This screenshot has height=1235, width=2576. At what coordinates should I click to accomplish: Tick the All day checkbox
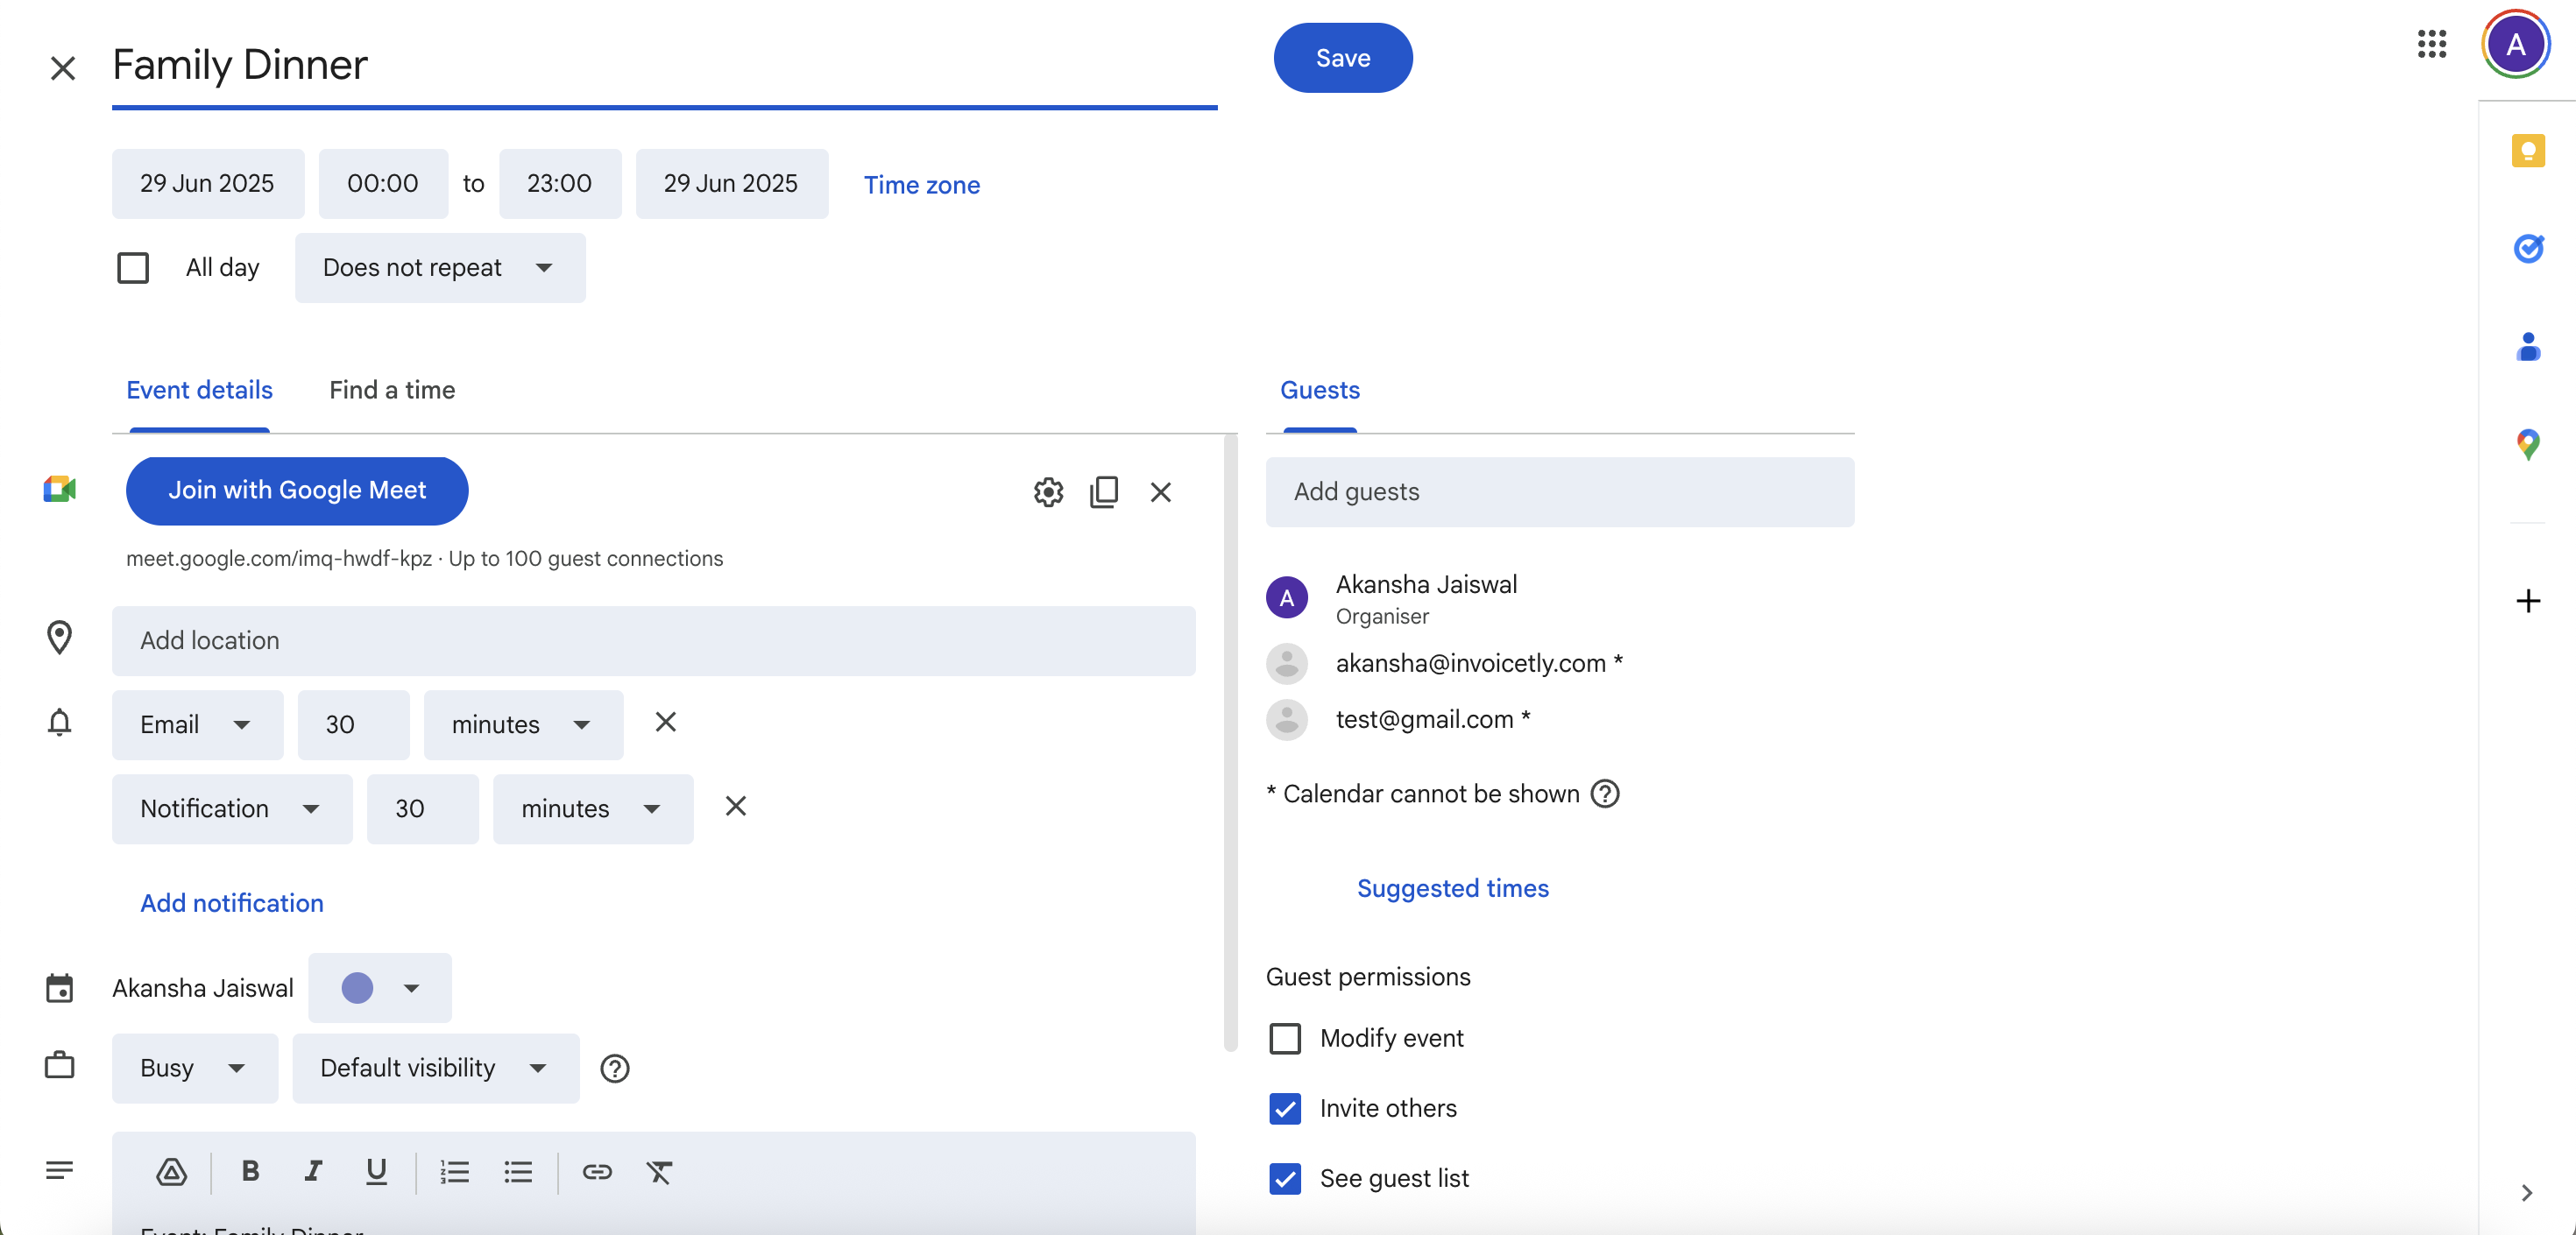point(133,268)
